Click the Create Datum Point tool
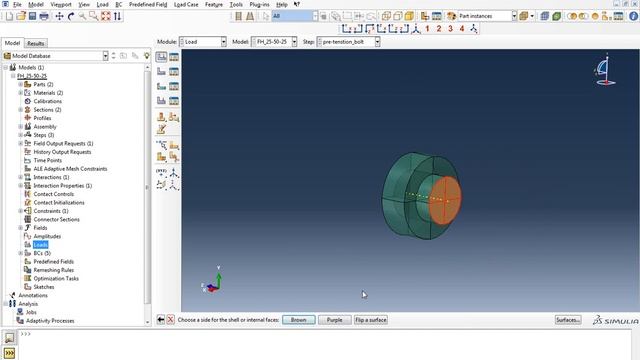Screen dimensions: 640x360 [162, 172]
